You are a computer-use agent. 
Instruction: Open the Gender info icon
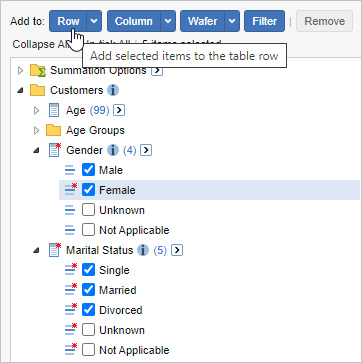113,150
